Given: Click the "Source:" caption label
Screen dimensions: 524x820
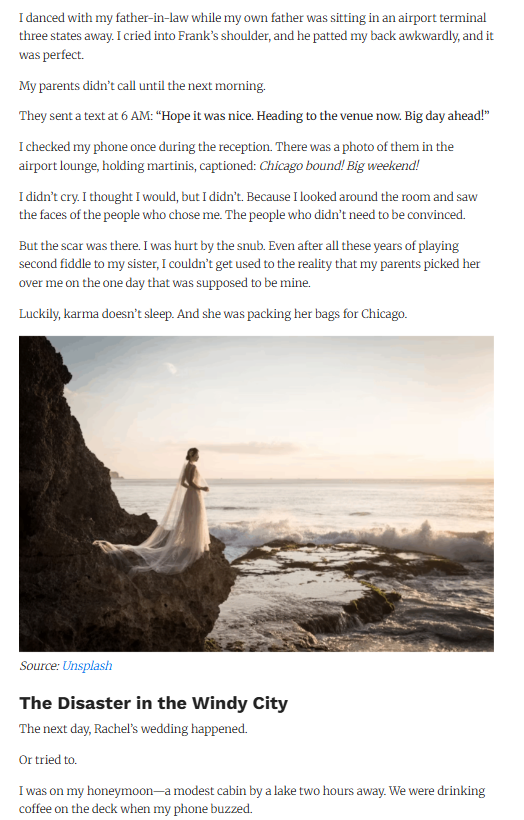Looking at the screenshot, I should tap(39, 666).
